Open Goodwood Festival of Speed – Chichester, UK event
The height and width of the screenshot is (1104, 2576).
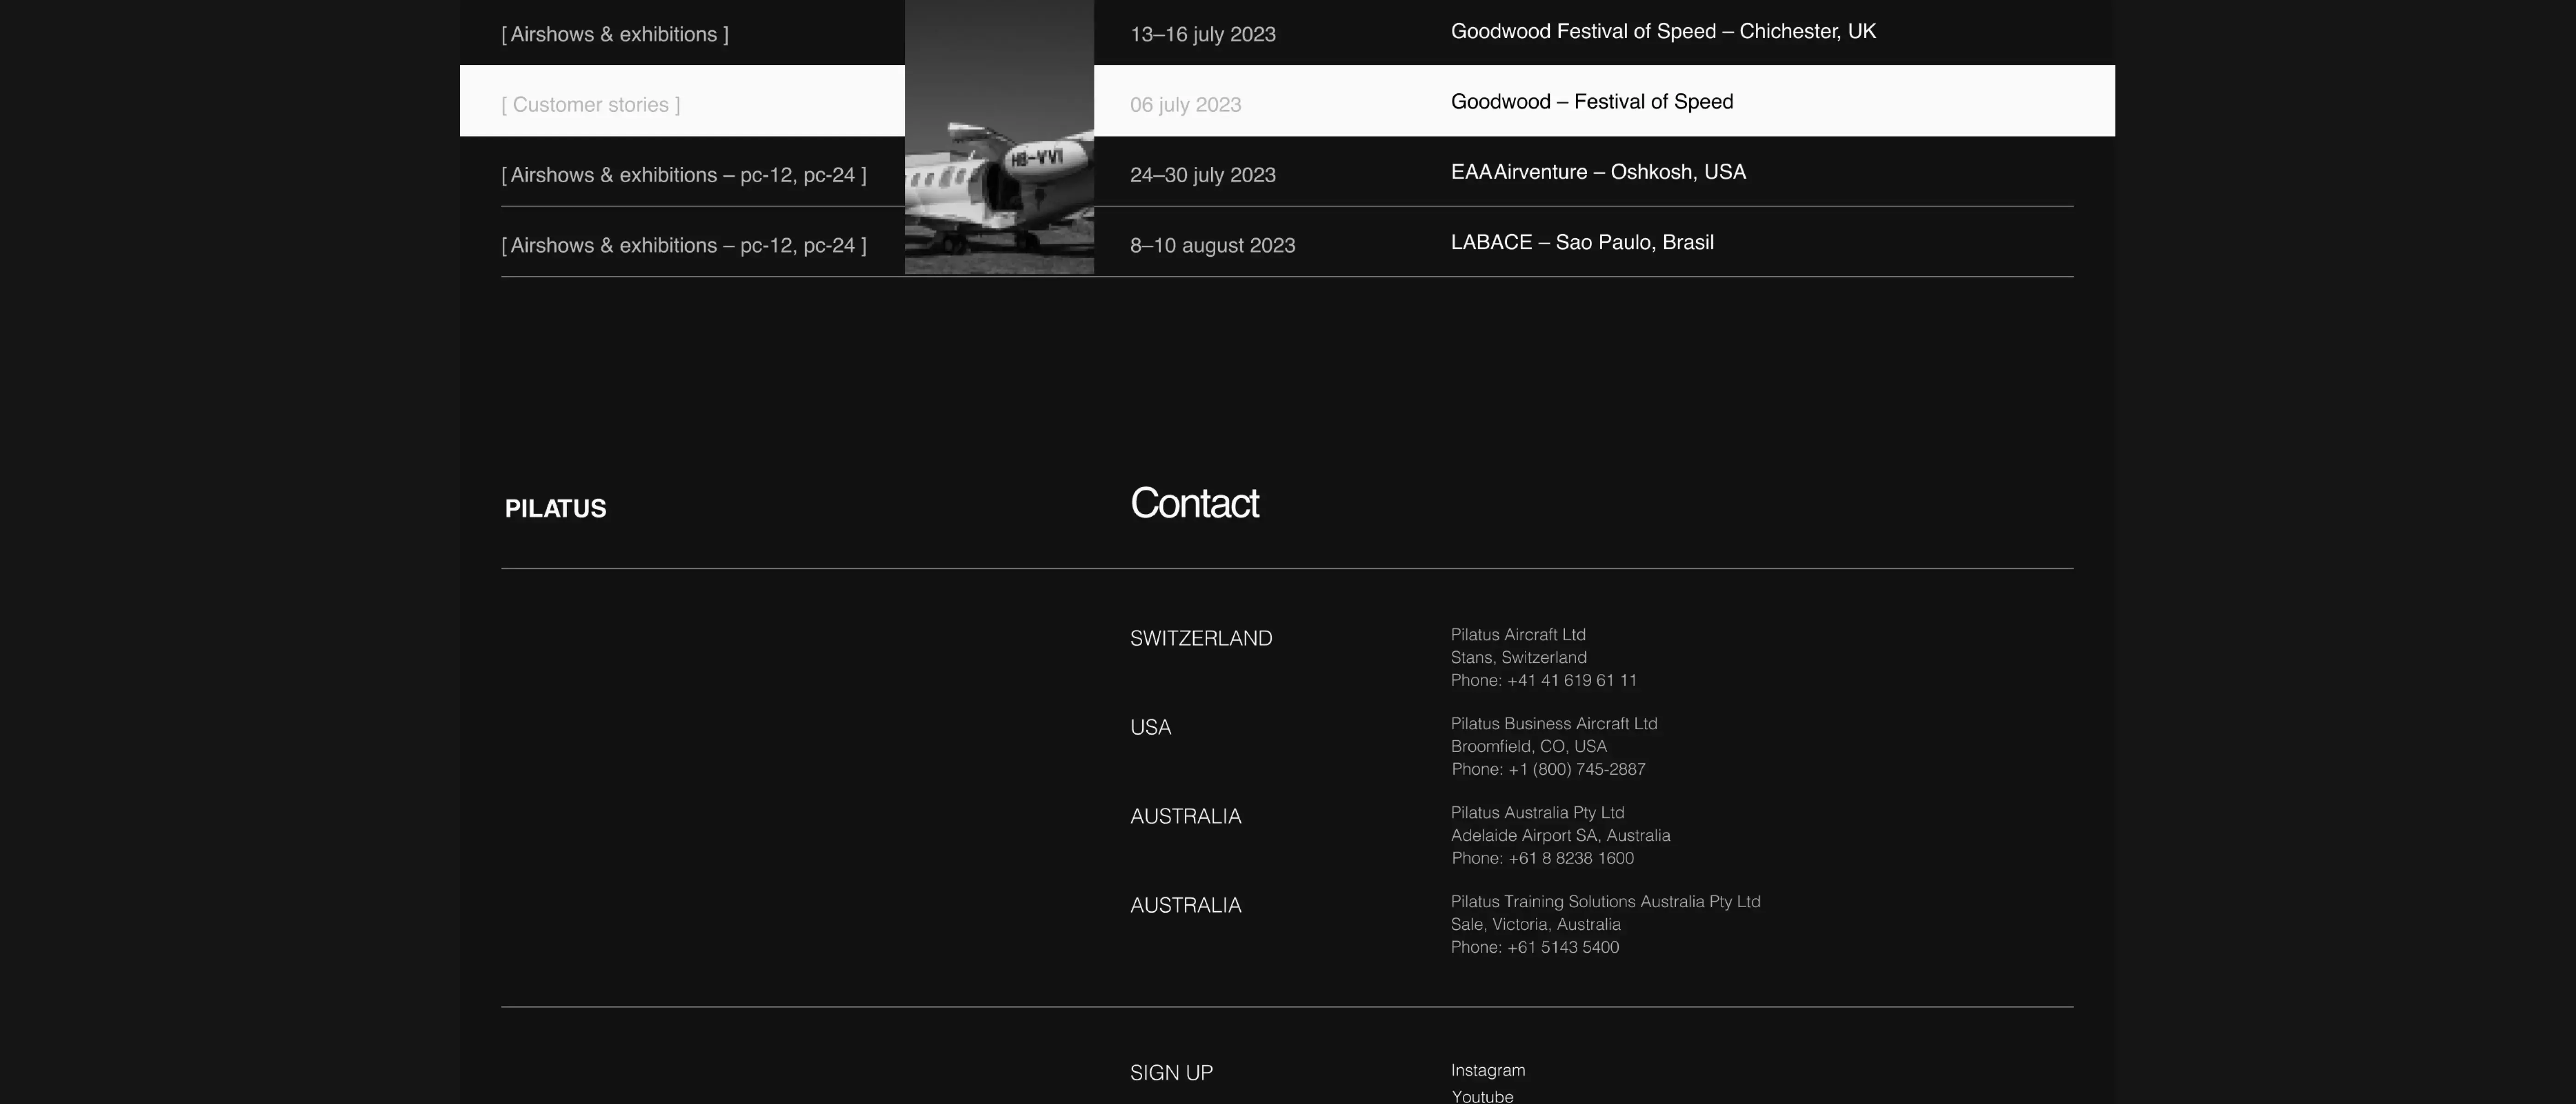1662,32
